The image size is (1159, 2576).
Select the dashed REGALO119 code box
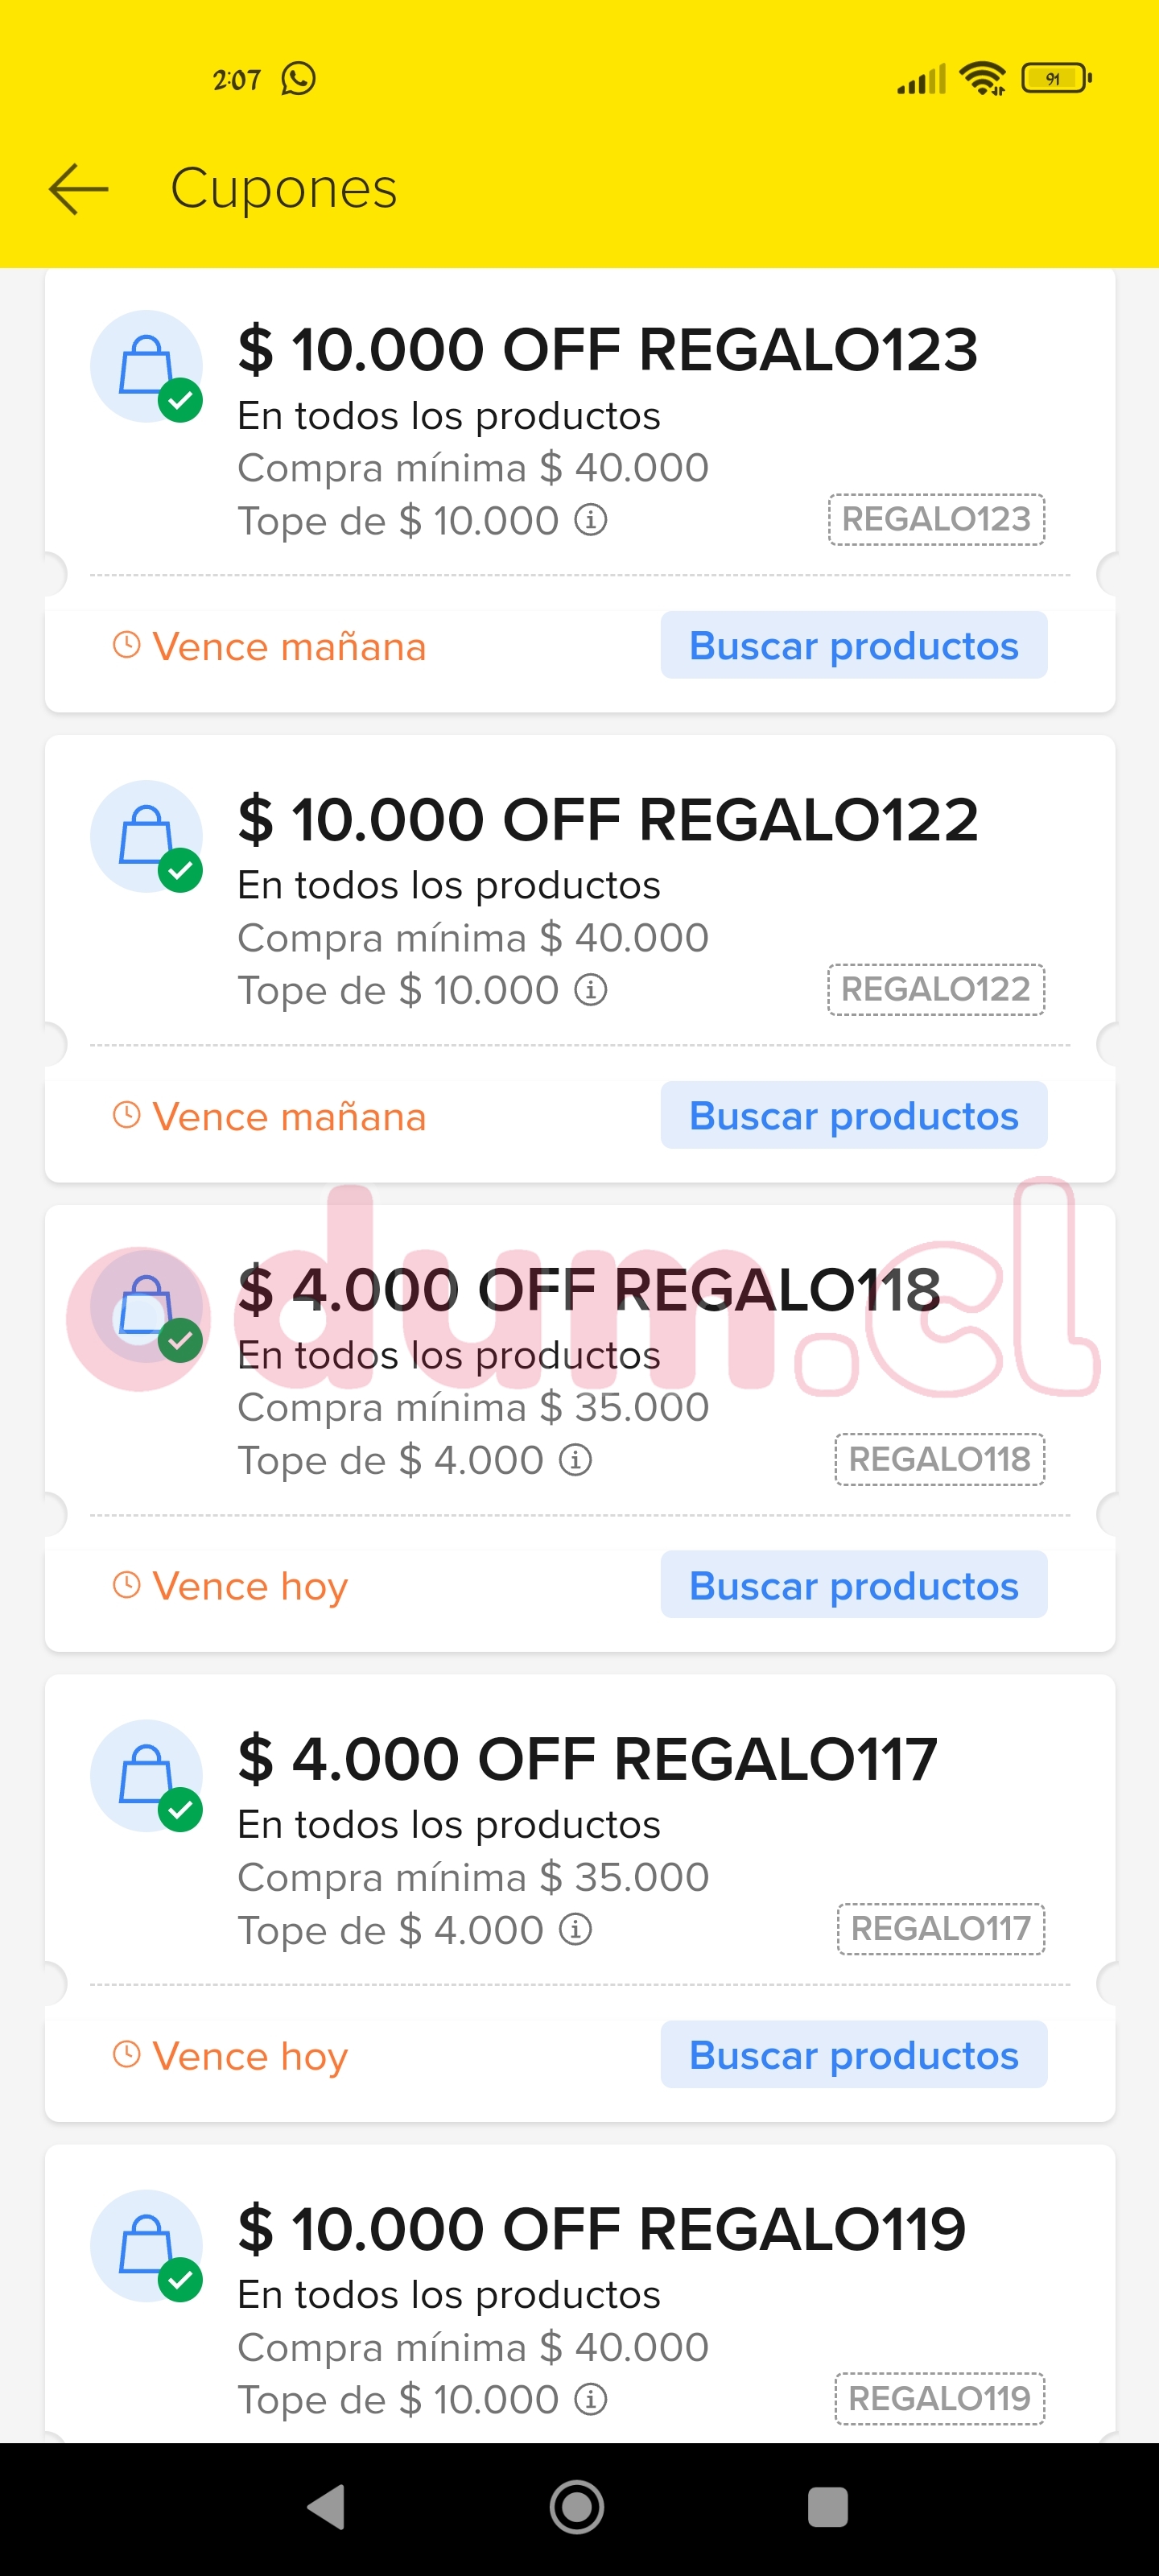pyautogui.click(x=939, y=2398)
